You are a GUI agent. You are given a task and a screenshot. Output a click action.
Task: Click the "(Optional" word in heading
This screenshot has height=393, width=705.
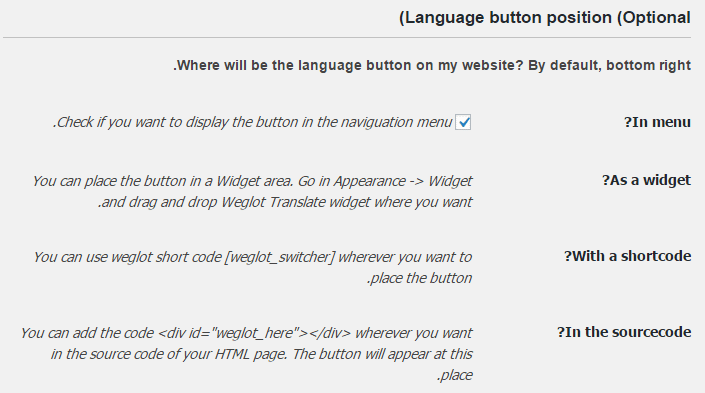pos(654,18)
